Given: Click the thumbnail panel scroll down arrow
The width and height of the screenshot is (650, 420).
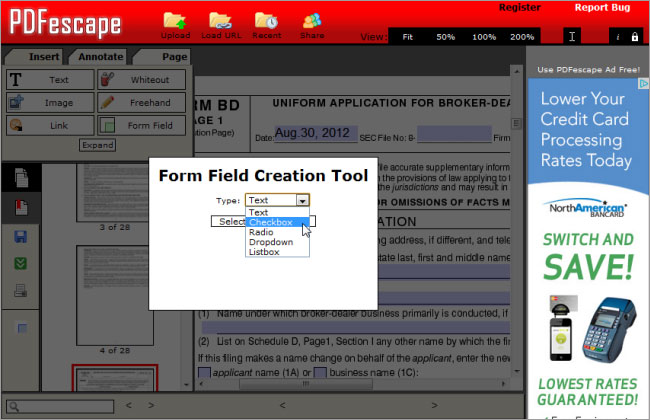Looking at the screenshot, I should click(186, 385).
